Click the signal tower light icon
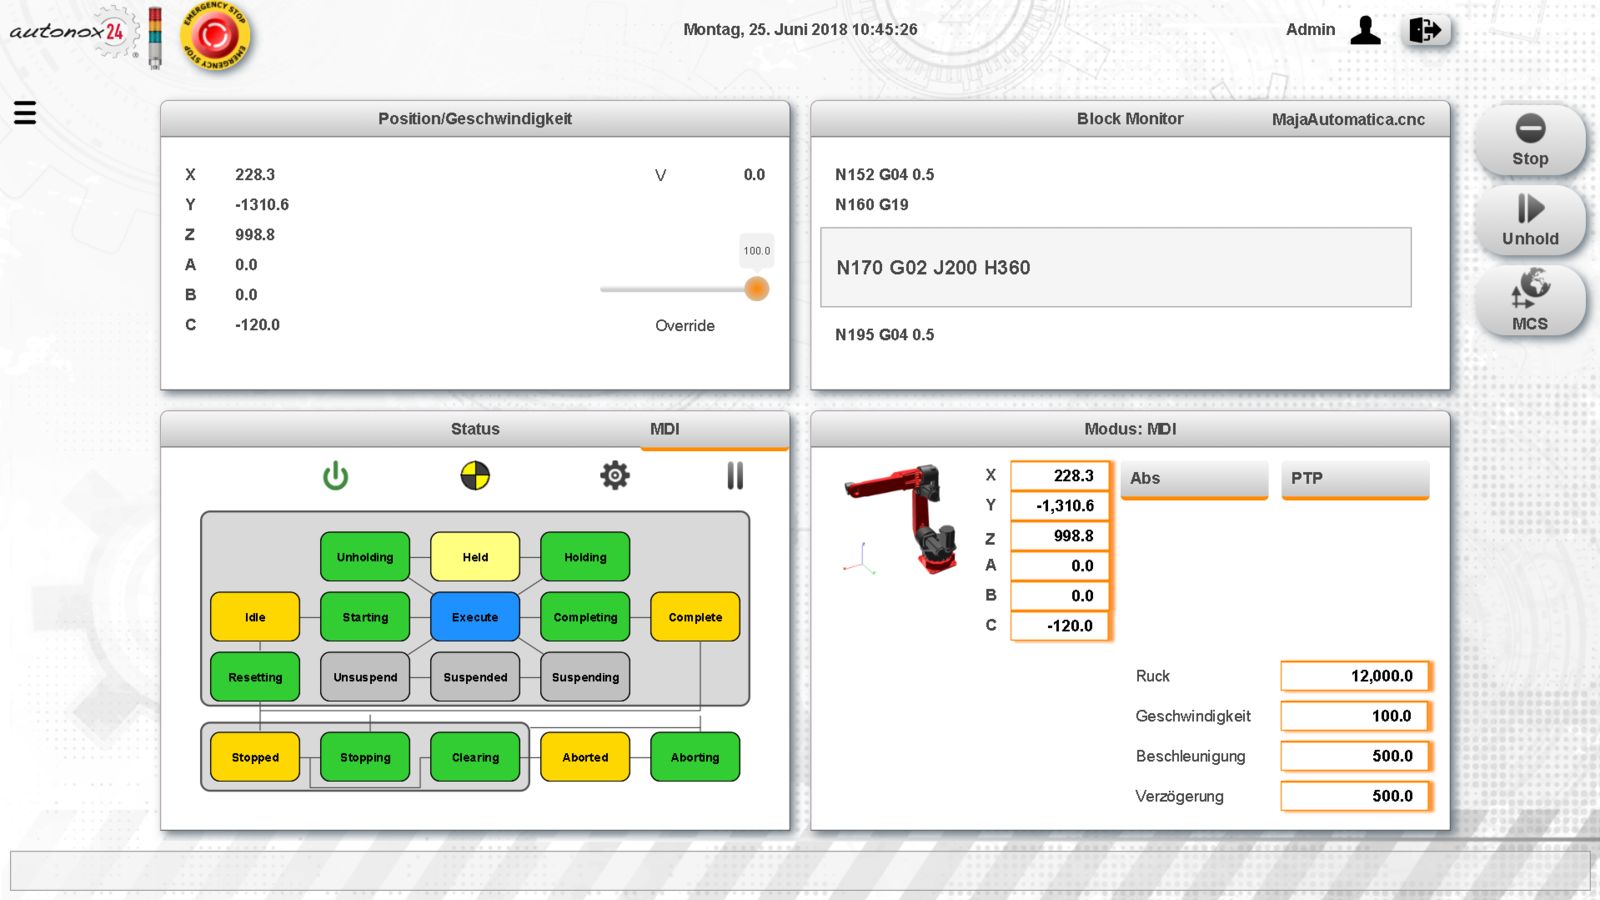This screenshot has width=1600, height=900. [155, 37]
